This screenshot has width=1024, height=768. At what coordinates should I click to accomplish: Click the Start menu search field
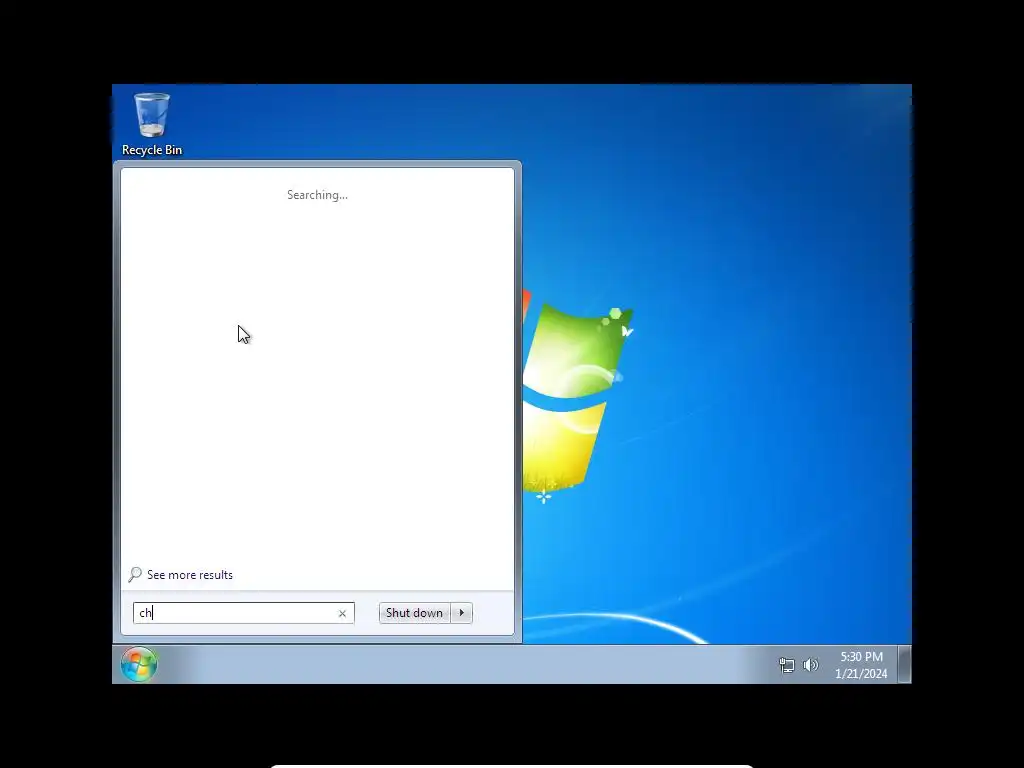[244, 613]
